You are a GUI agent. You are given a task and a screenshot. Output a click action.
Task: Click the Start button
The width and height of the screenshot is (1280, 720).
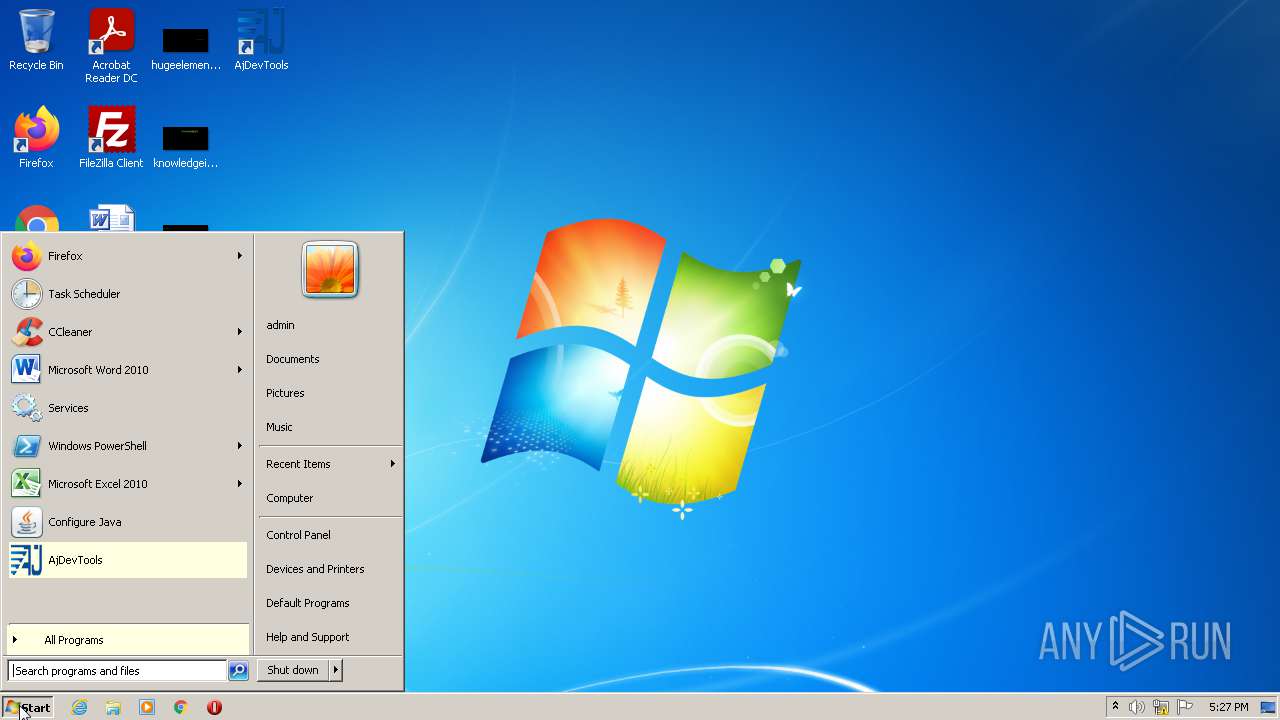(x=28, y=707)
